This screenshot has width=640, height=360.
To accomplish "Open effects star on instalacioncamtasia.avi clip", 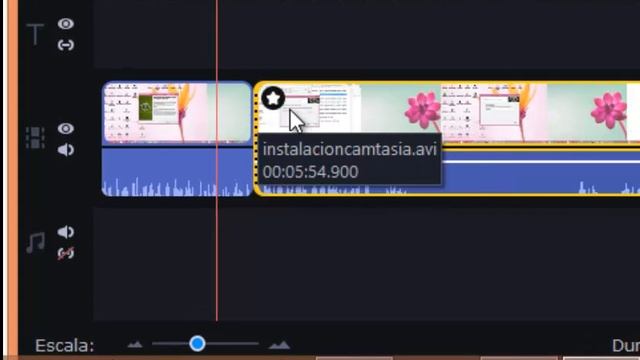I will point(273,98).
